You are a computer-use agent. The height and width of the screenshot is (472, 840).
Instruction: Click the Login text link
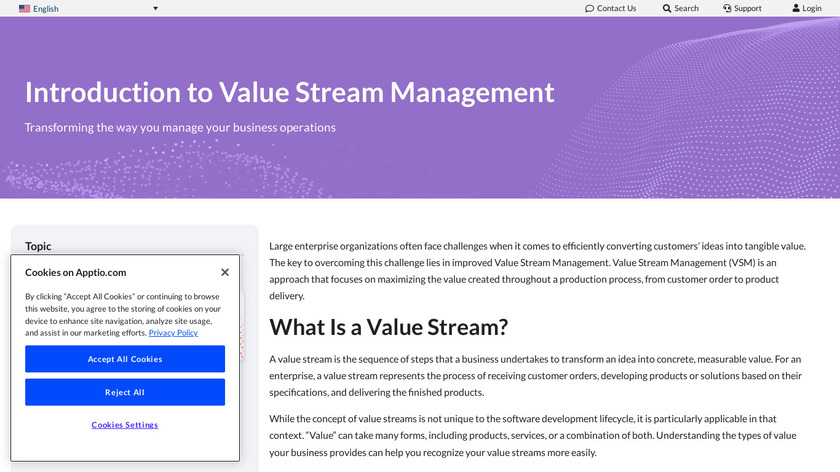[812, 8]
